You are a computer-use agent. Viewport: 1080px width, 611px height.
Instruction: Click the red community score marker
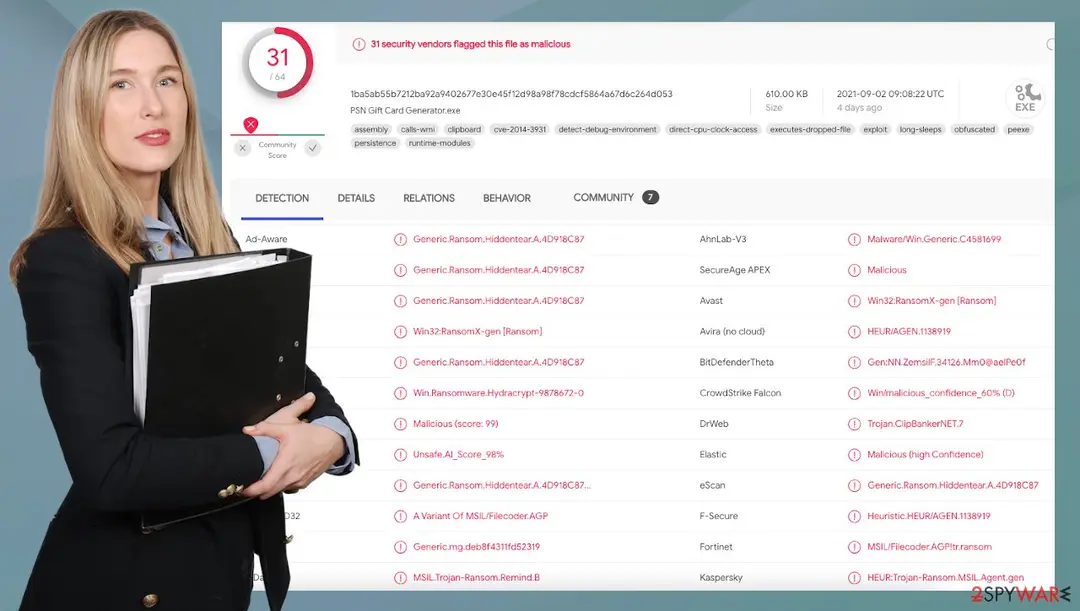point(251,125)
